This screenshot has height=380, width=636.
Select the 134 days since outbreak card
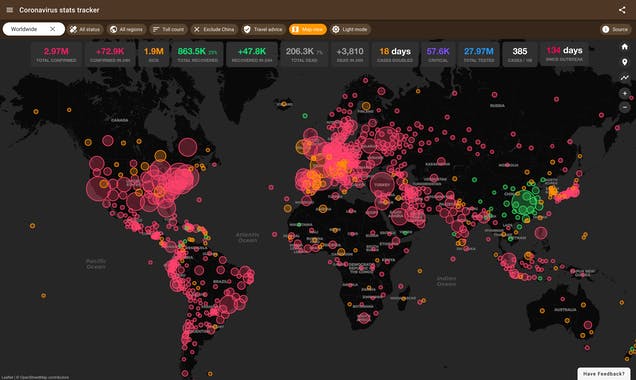pos(564,54)
